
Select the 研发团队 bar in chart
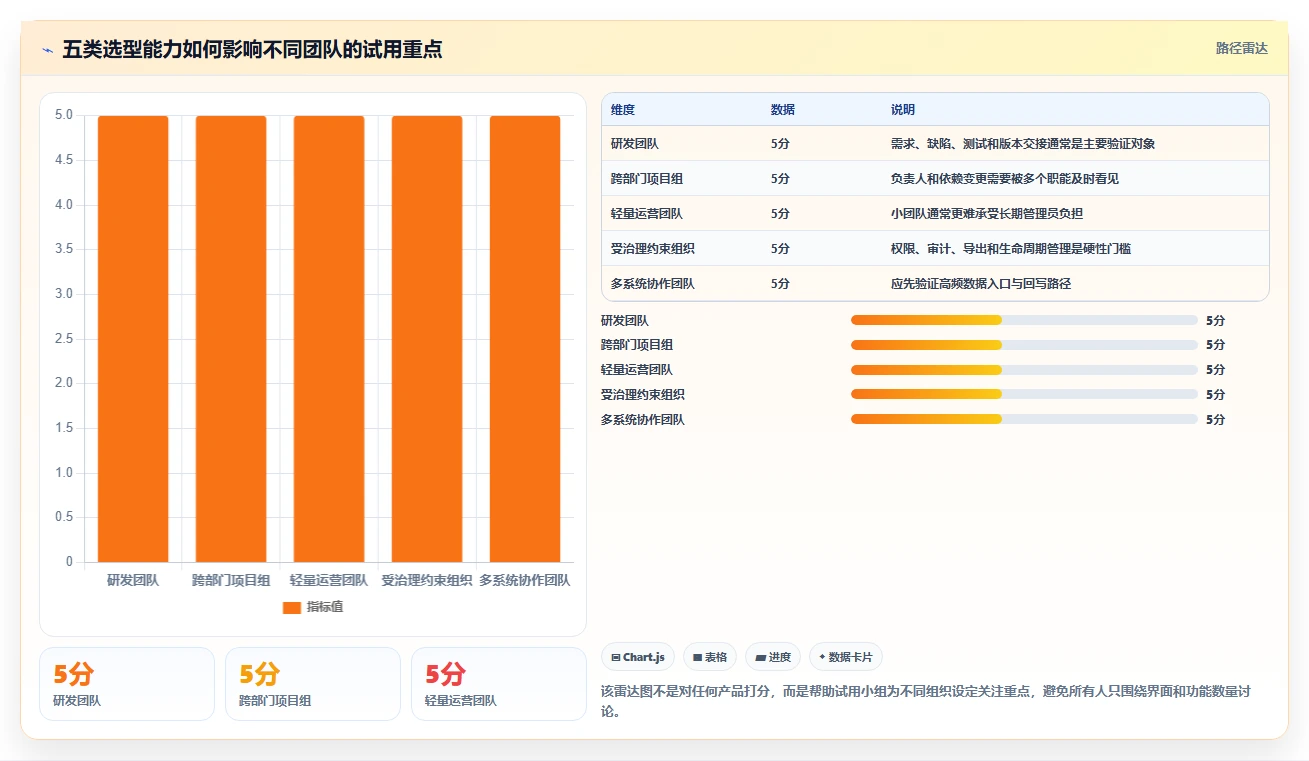133,339
